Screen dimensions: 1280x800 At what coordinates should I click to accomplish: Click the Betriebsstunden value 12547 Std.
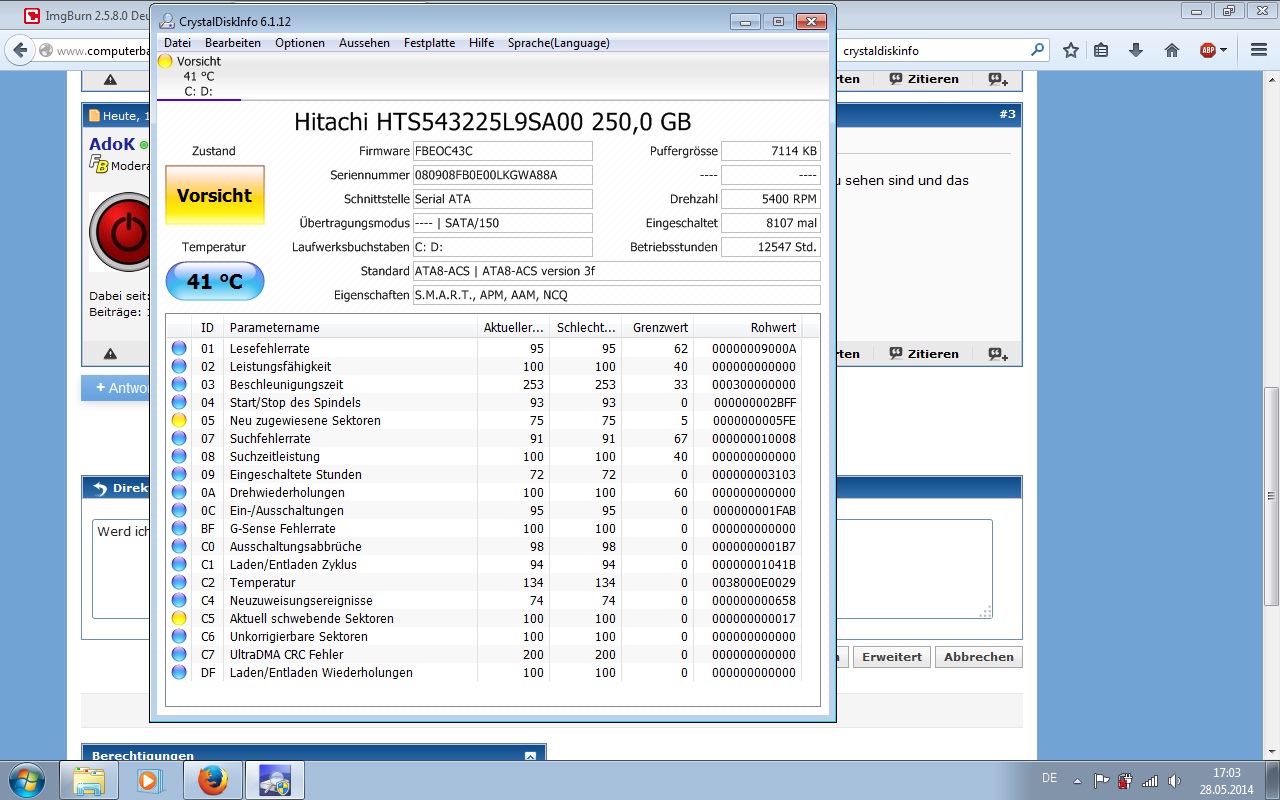tap(771, 247)
